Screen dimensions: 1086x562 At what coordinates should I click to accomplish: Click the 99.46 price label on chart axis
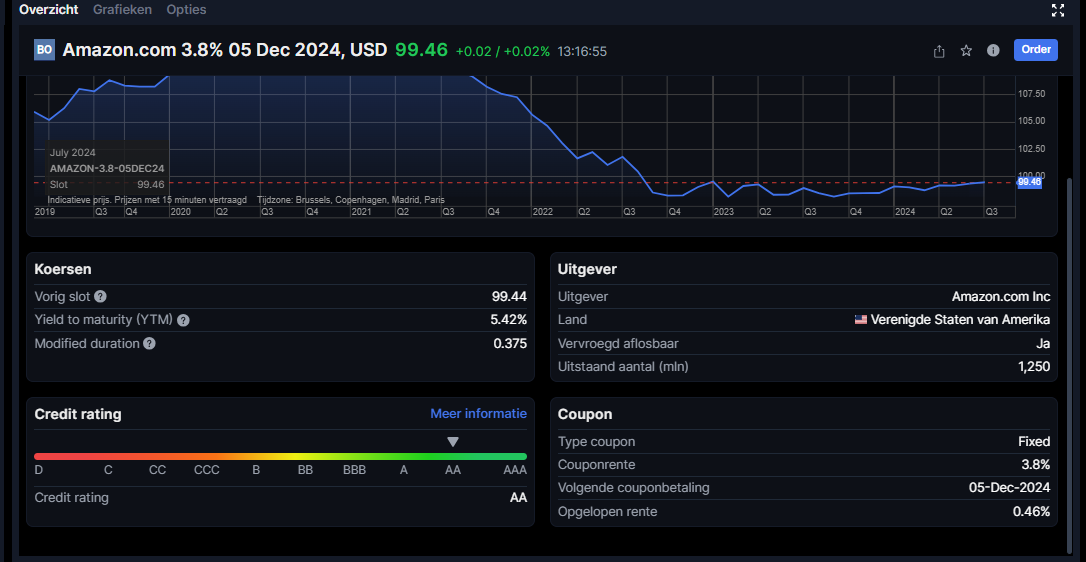click(x=1029, y=182)
